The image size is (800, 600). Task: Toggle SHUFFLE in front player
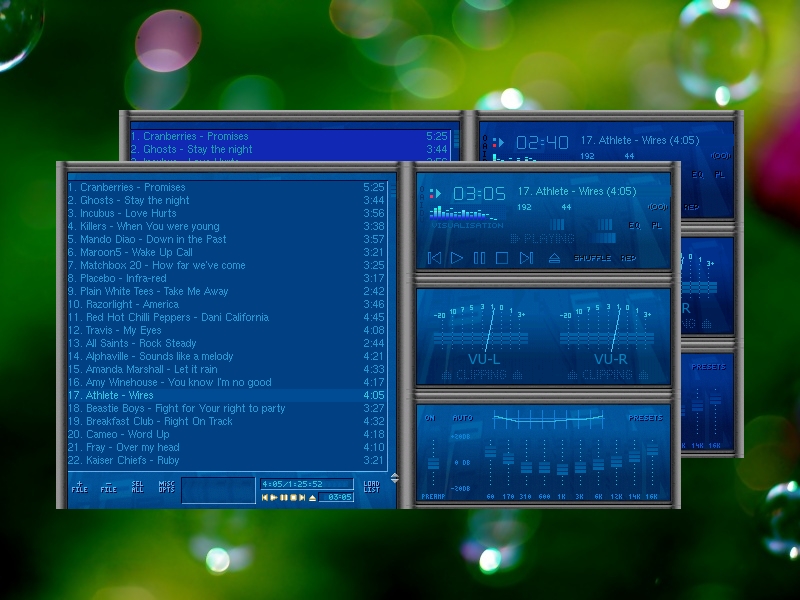(x=592, y=258)
